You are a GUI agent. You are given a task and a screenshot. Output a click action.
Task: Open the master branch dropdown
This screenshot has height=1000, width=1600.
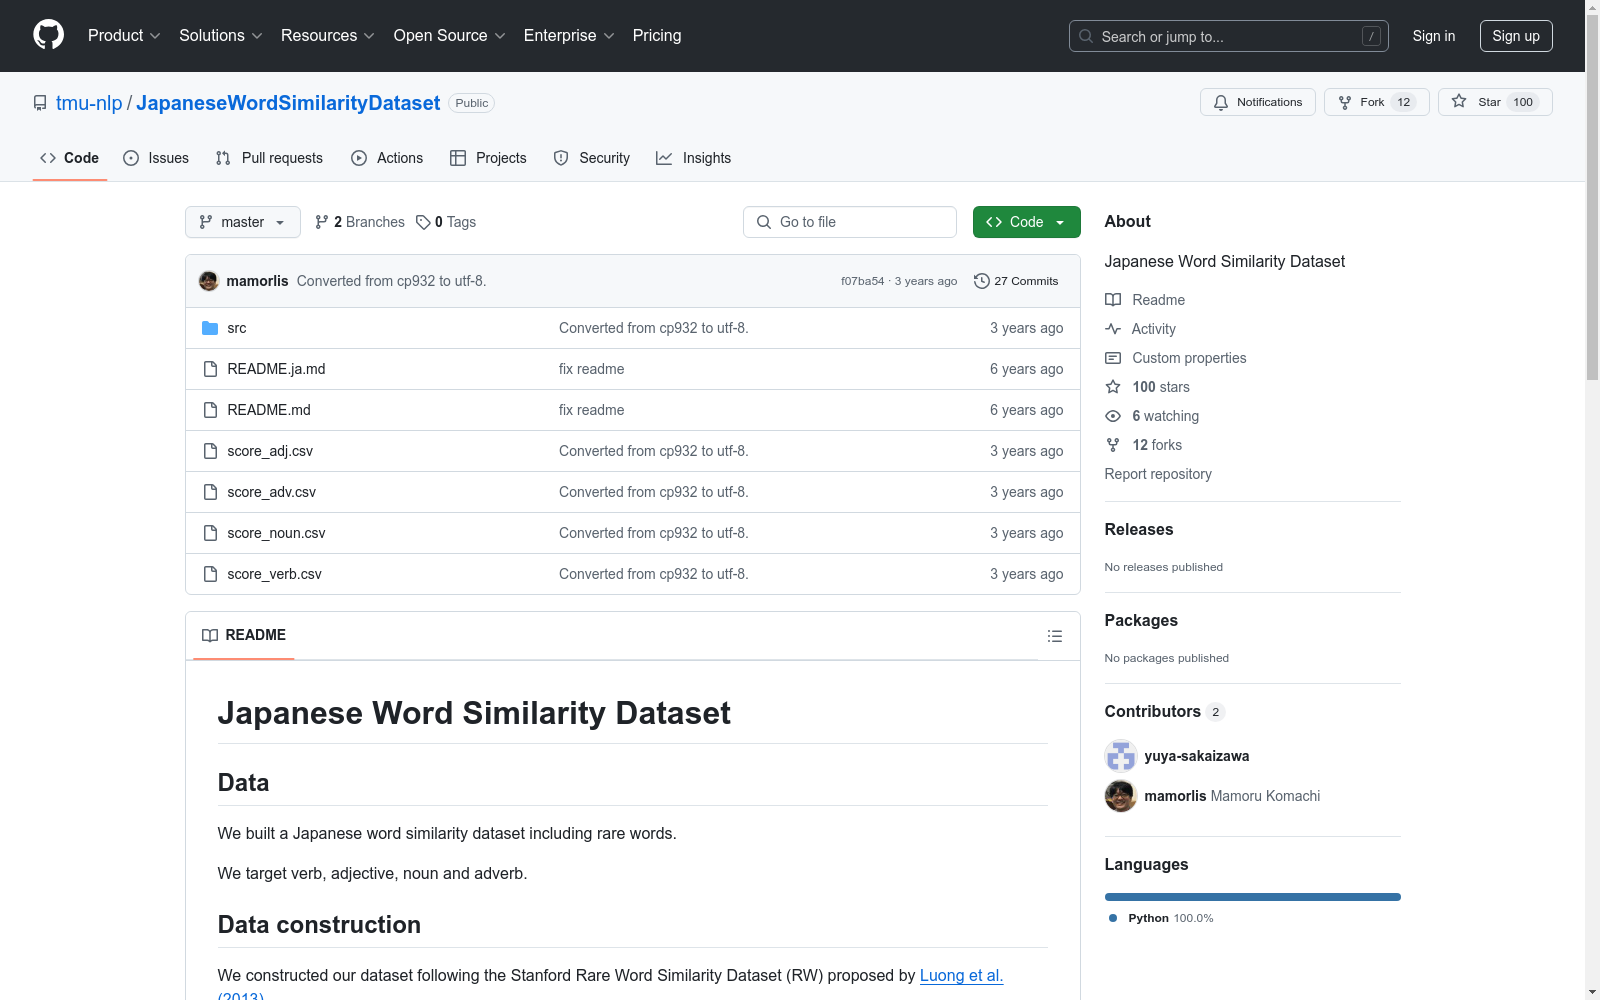point(243,222)
